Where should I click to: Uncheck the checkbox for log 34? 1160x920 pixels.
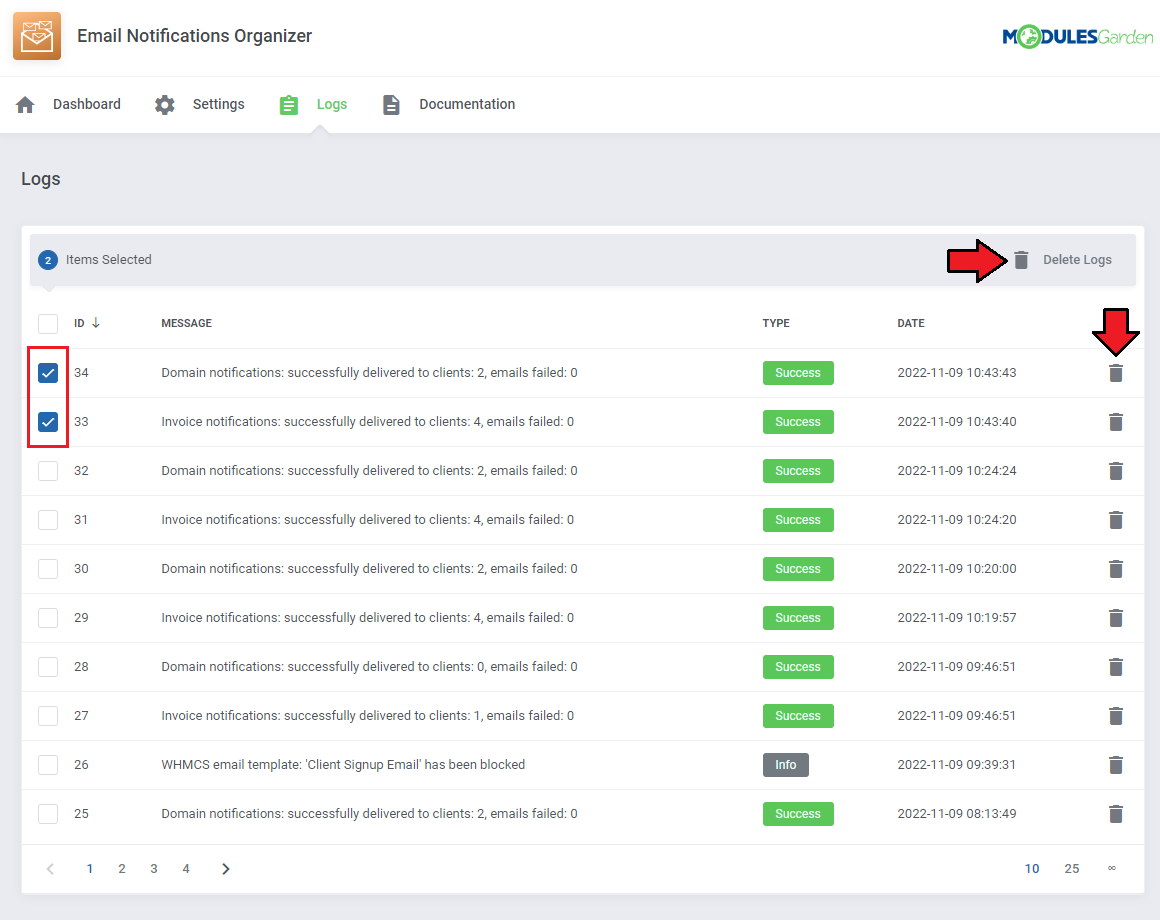pos(48,373)
